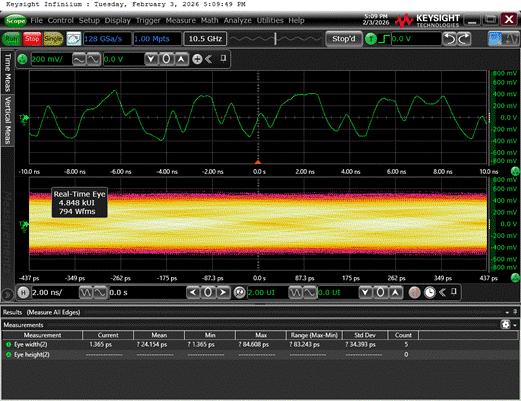Click the Stop'd status button

pyautogui.click(x=344, y=39)
